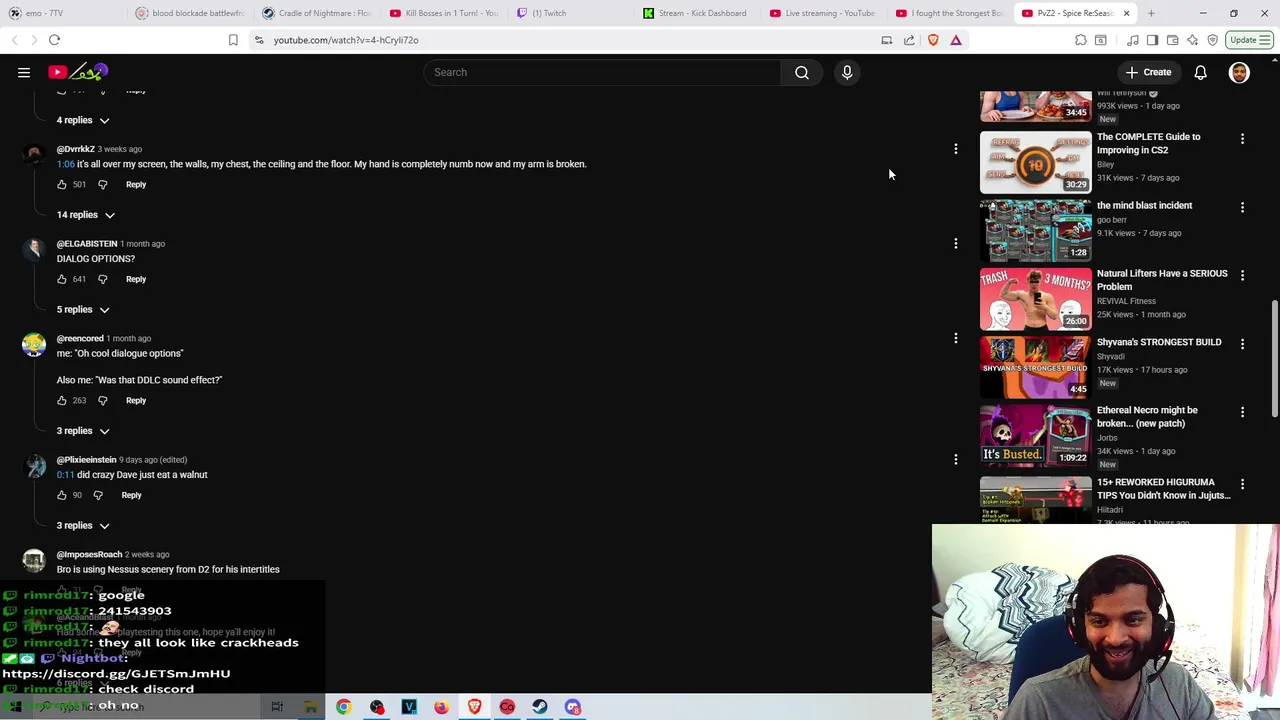1280x720 pixels.
Task: Expand the 4 replies thread
Action: tap(83, 120)
